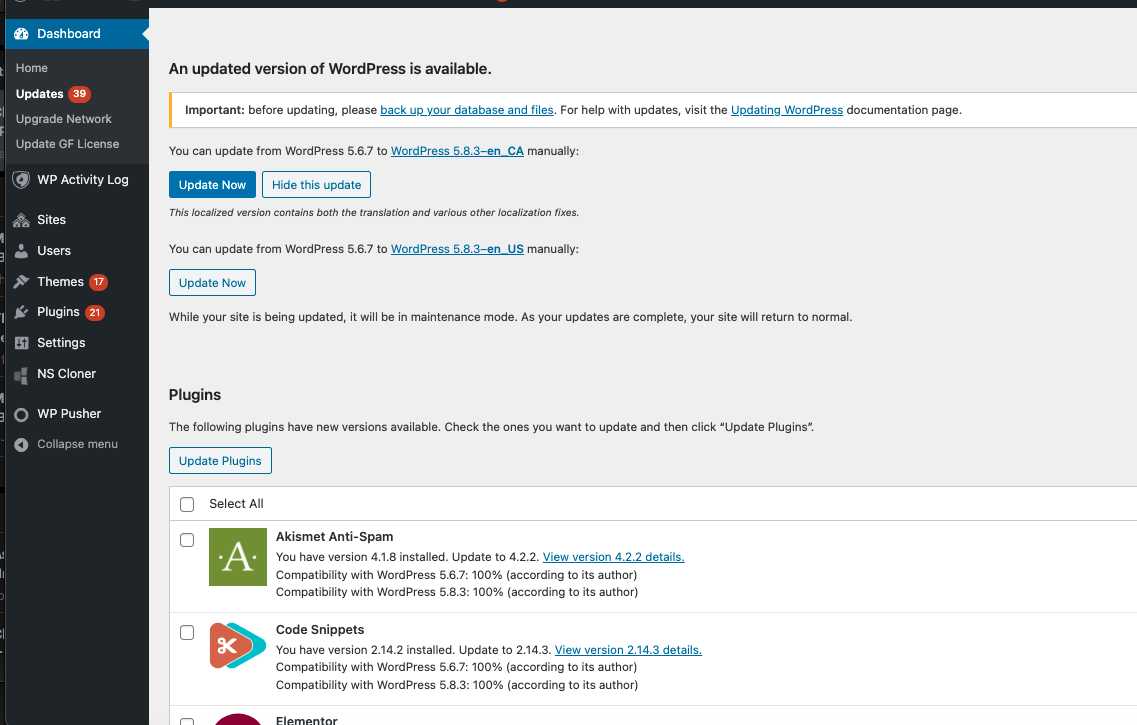Click the 21 badge beside Plugins
Image resolution: width=1137 pixels, height=725 pixels.
point(94,312)
